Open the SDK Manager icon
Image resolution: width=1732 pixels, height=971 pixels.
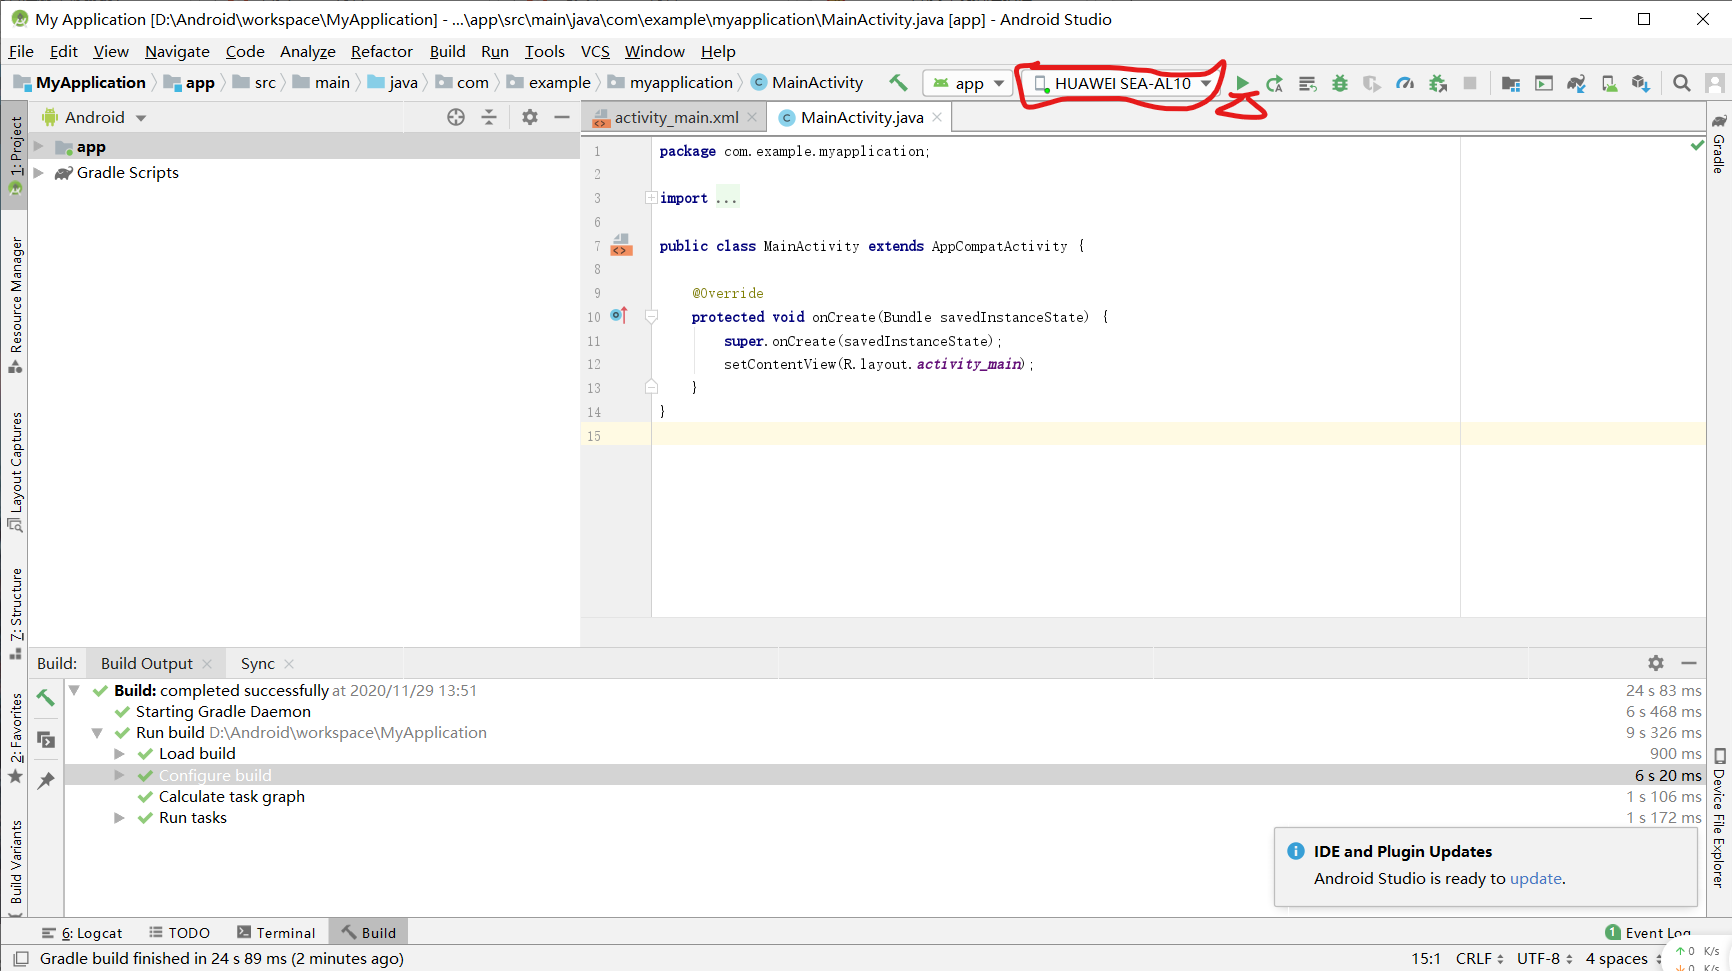click(1641, 83)
